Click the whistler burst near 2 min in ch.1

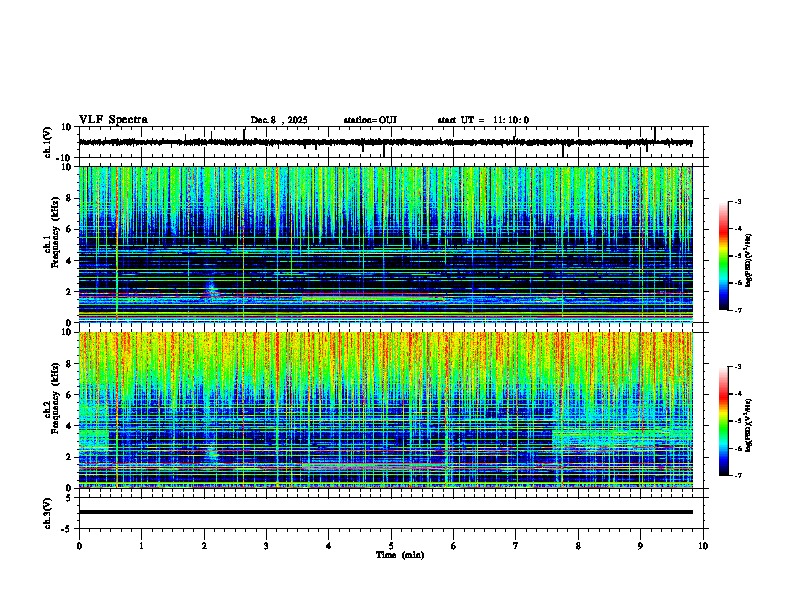coord(211,290)
